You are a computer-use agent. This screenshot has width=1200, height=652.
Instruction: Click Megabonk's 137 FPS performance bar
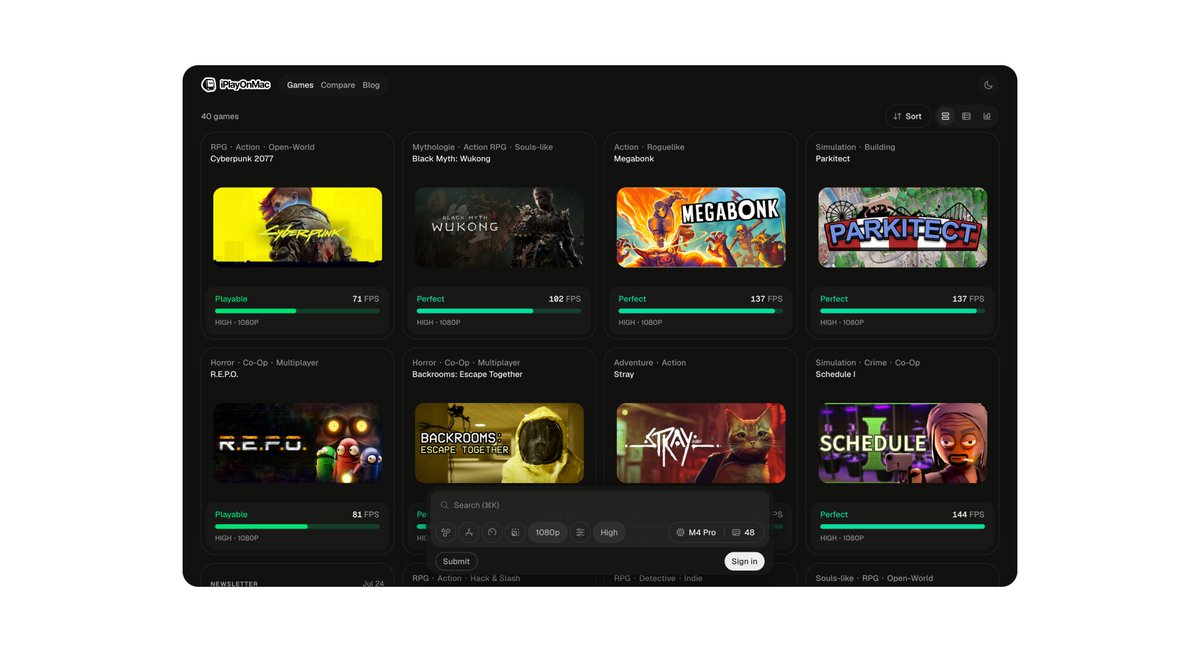[x=701, y=311]
